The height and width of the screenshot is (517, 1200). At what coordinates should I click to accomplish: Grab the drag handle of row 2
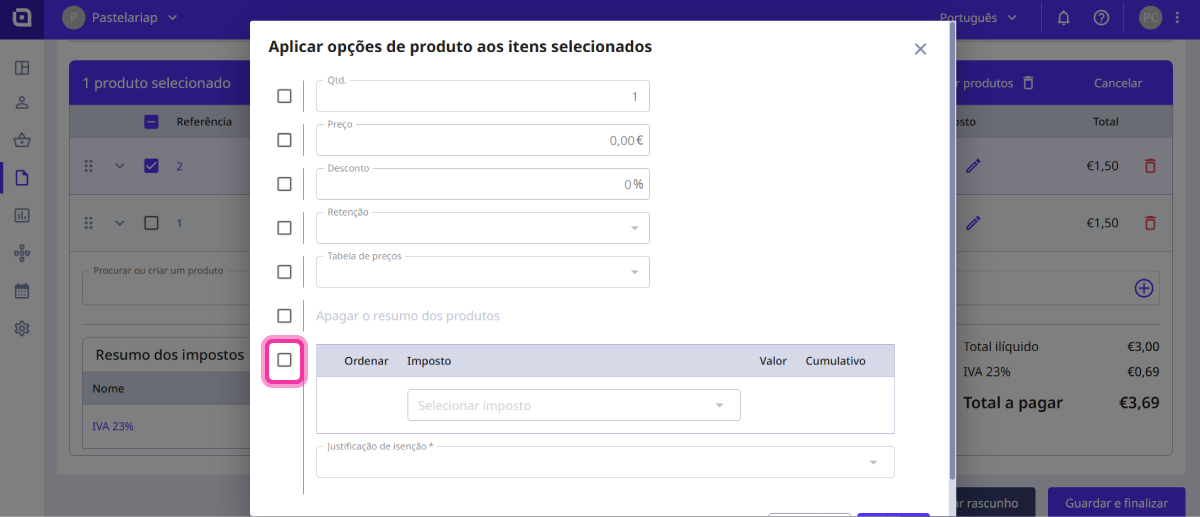click(x=88, y=166)
